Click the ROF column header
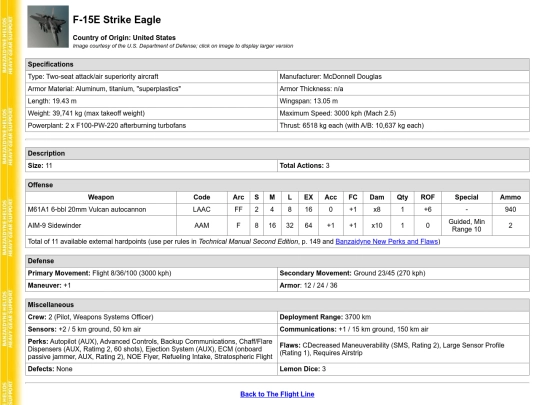This screenshot has height=405, width=540. click(x=428, y=197)
